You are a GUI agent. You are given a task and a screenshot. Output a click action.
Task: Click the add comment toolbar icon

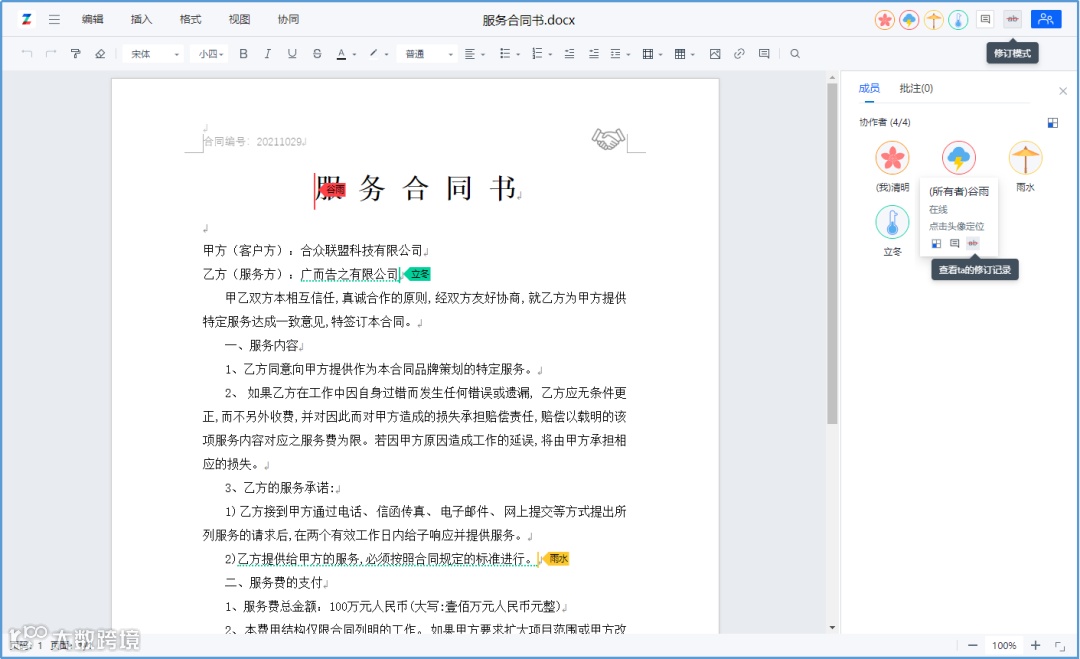(x=764, y=54)
